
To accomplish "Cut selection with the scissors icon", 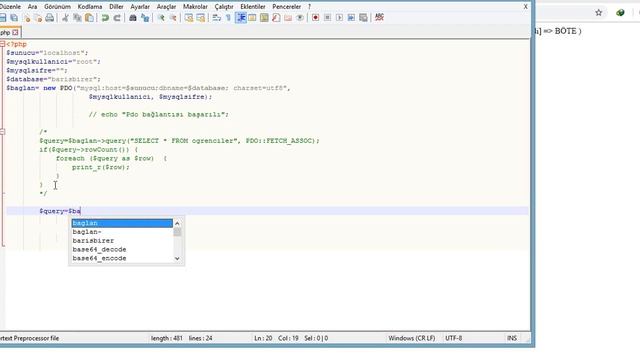I will tap(65, 18).
